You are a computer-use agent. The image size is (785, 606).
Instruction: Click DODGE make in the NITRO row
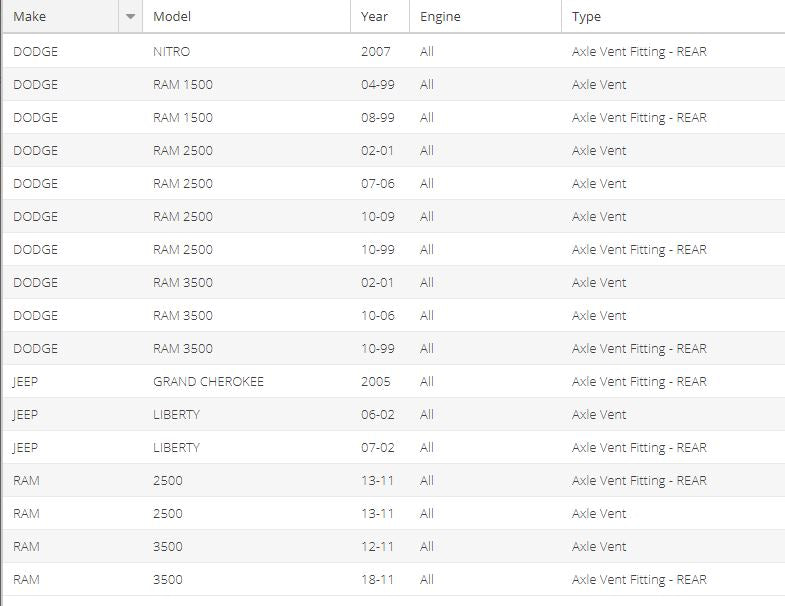pyautogui.click(x=35, y=52)
